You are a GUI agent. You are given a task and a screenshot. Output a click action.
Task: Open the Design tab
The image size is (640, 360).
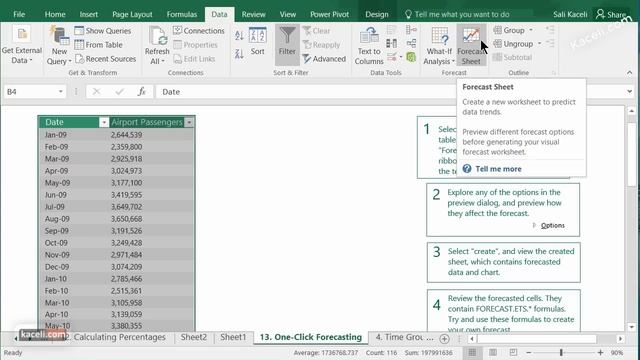click(377, 14)
